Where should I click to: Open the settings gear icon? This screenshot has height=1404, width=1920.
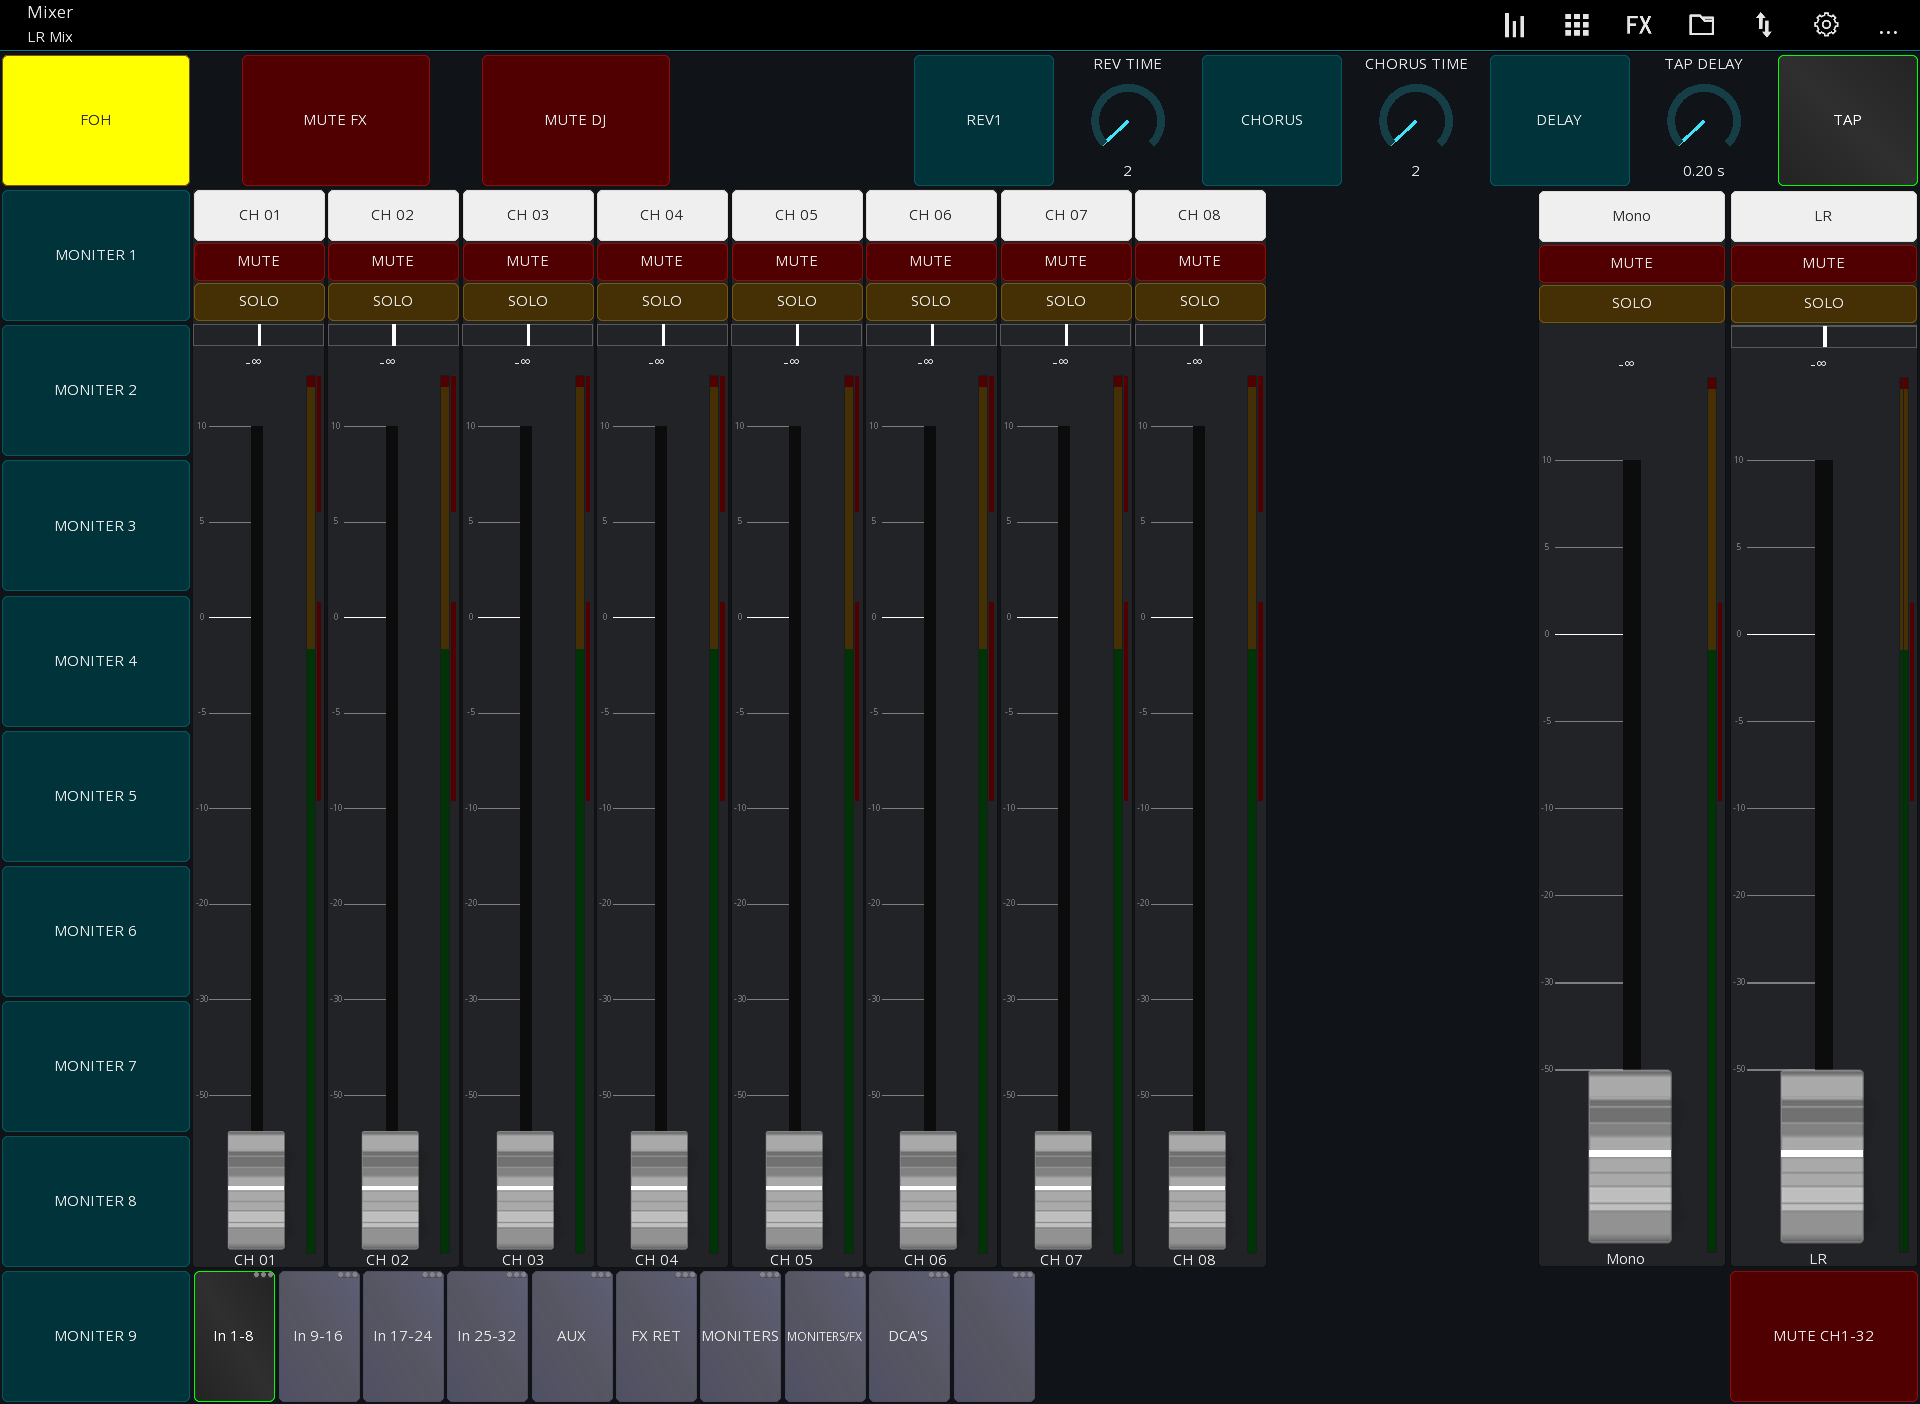(1826, 24)
